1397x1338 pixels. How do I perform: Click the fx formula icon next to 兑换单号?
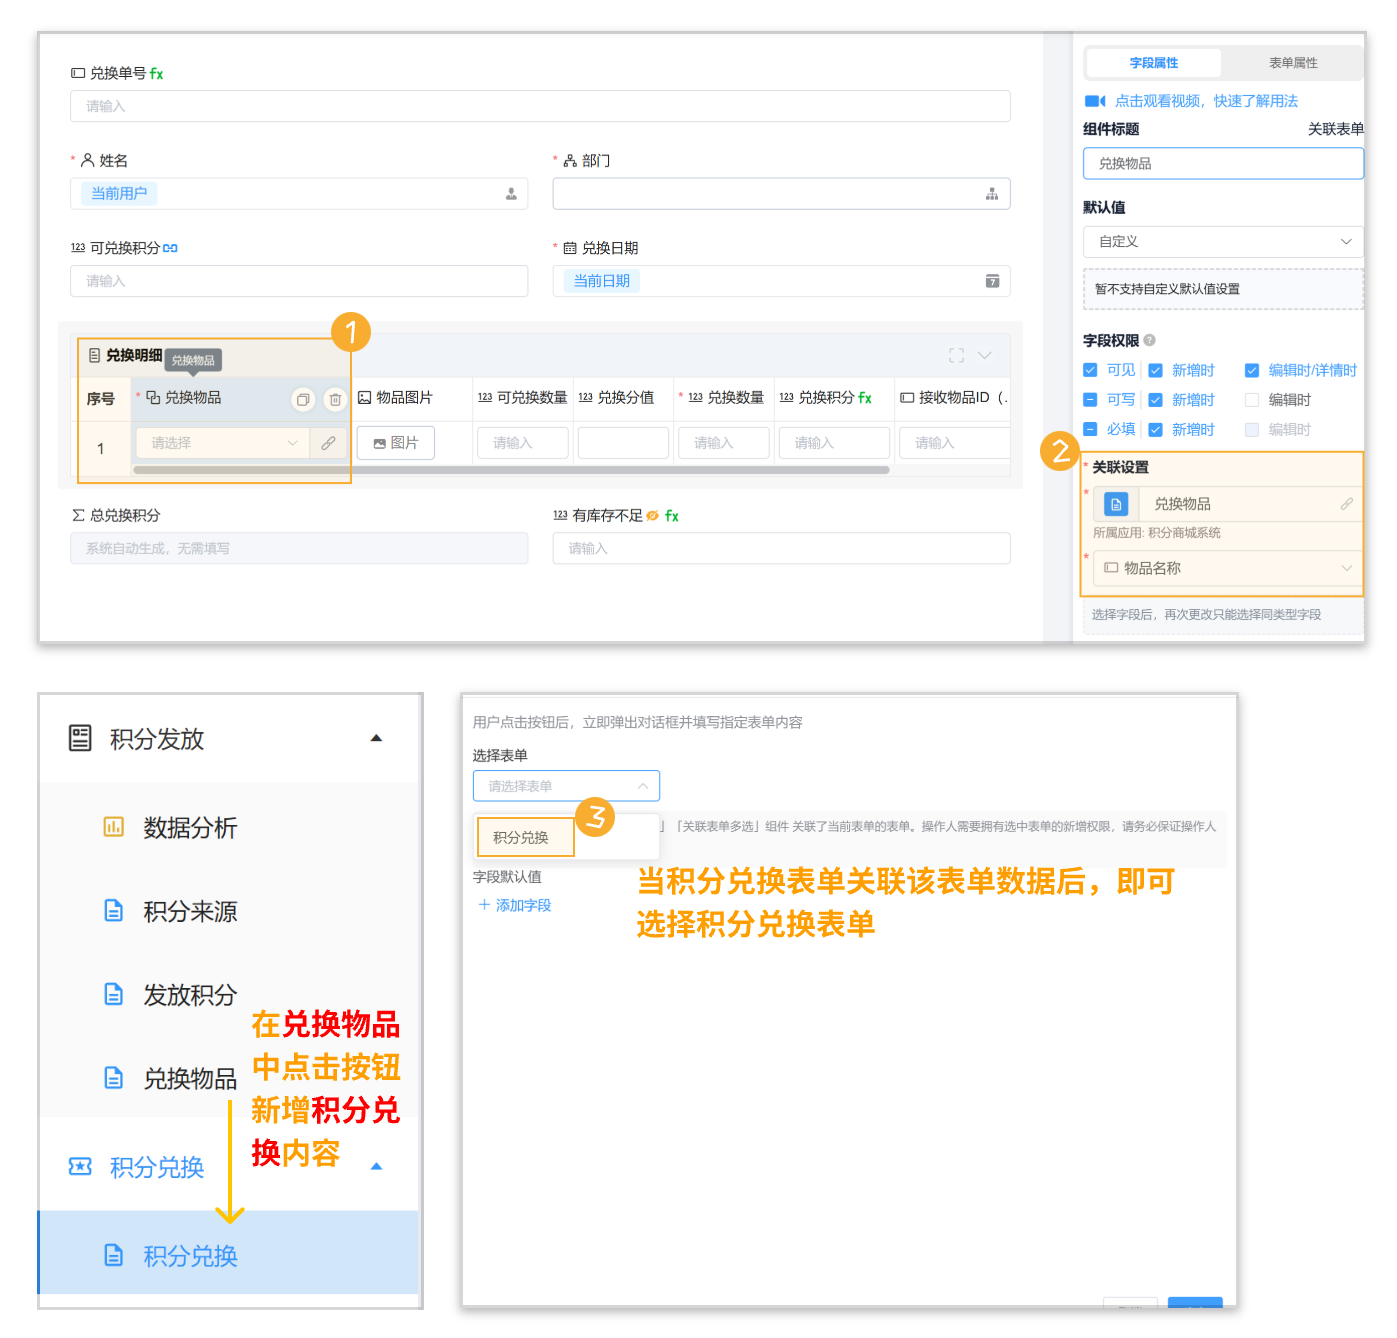158,73
